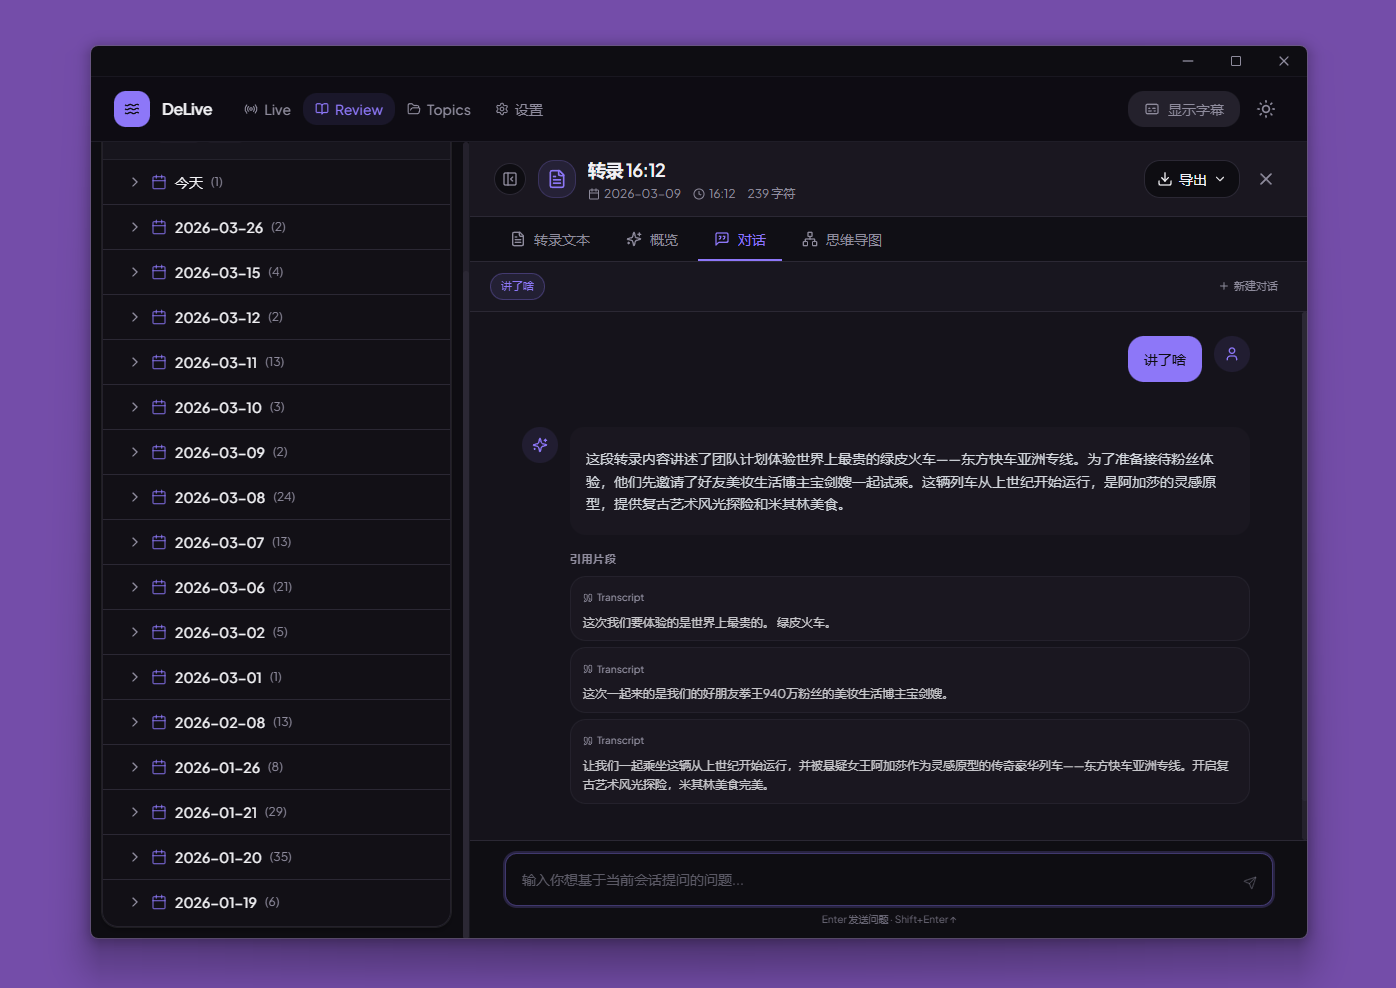Click the user avatar next to 讲了啥 bubble
Image resolution: width=1396 pixels, height=988 pixels.
coord(1231,354)
